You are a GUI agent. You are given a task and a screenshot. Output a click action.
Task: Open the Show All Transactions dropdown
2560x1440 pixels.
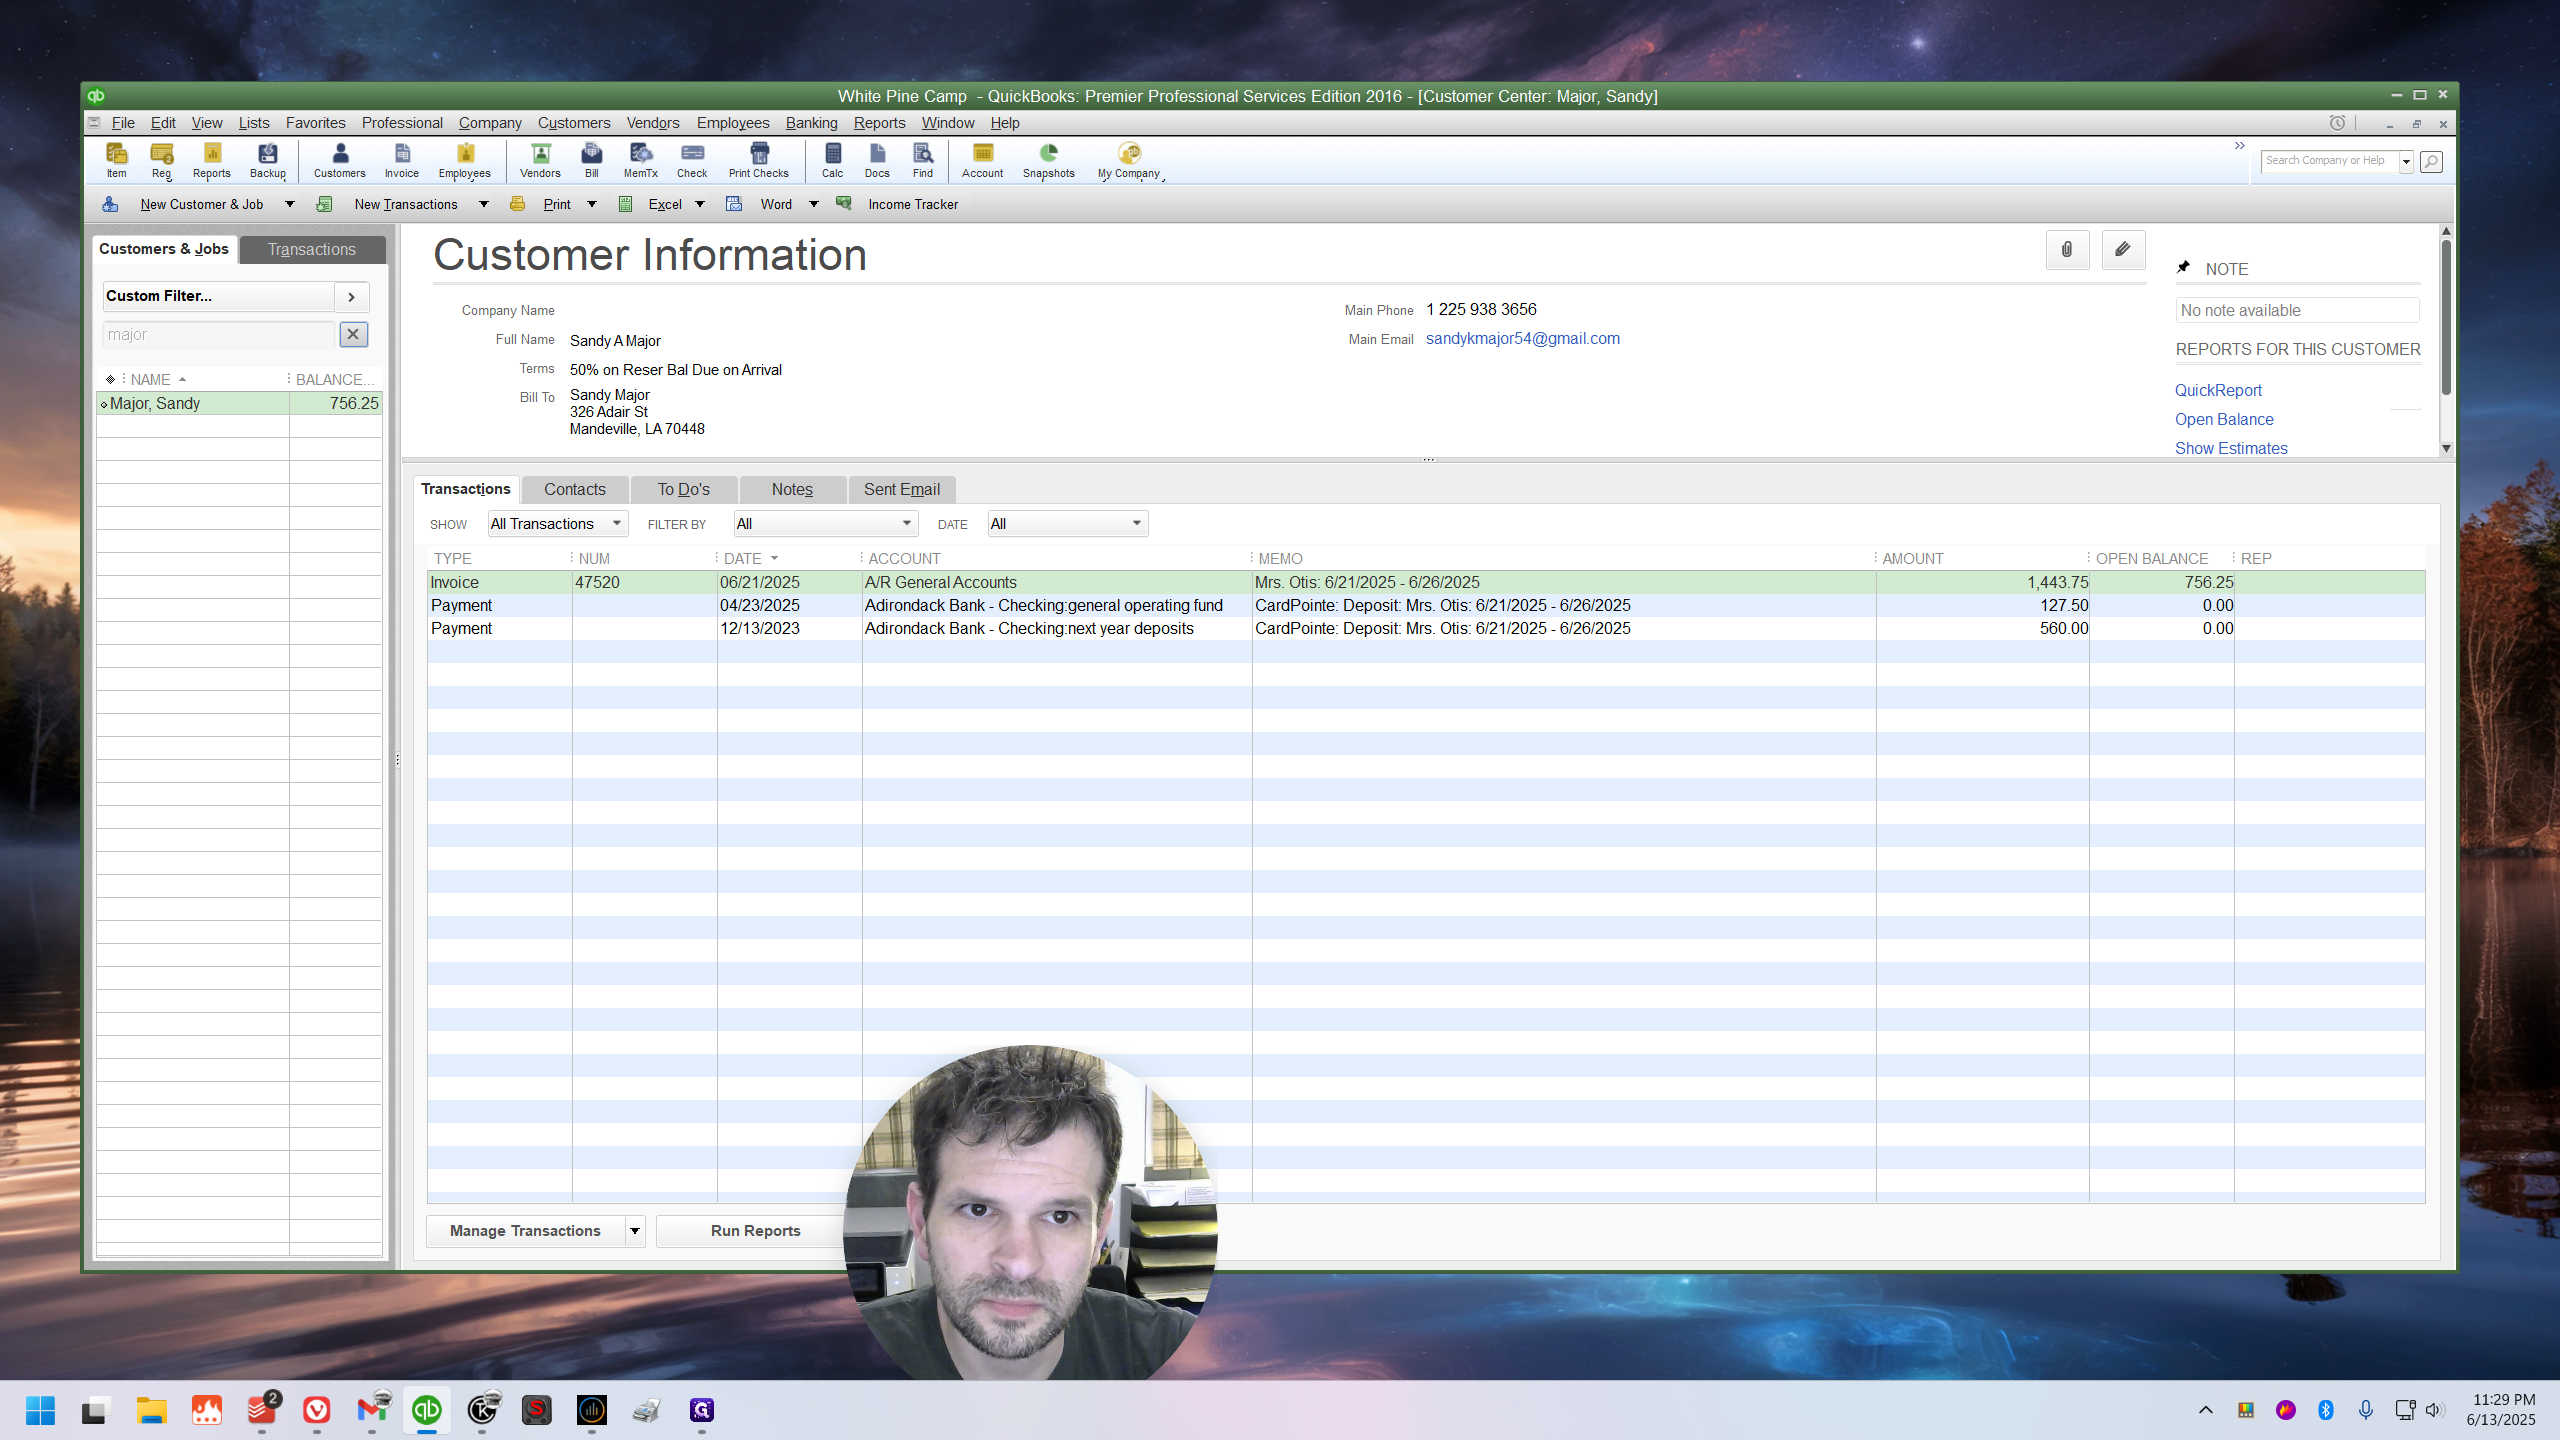coord(557,524)
